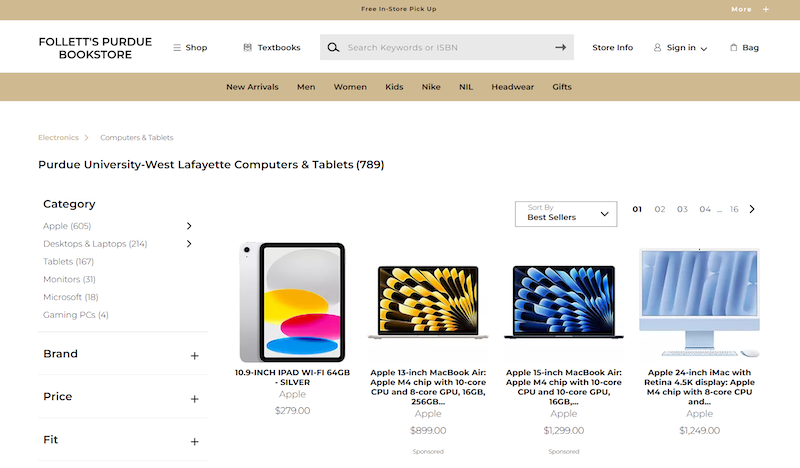Click the $899.00 MacBook Air price

point(428,431)
